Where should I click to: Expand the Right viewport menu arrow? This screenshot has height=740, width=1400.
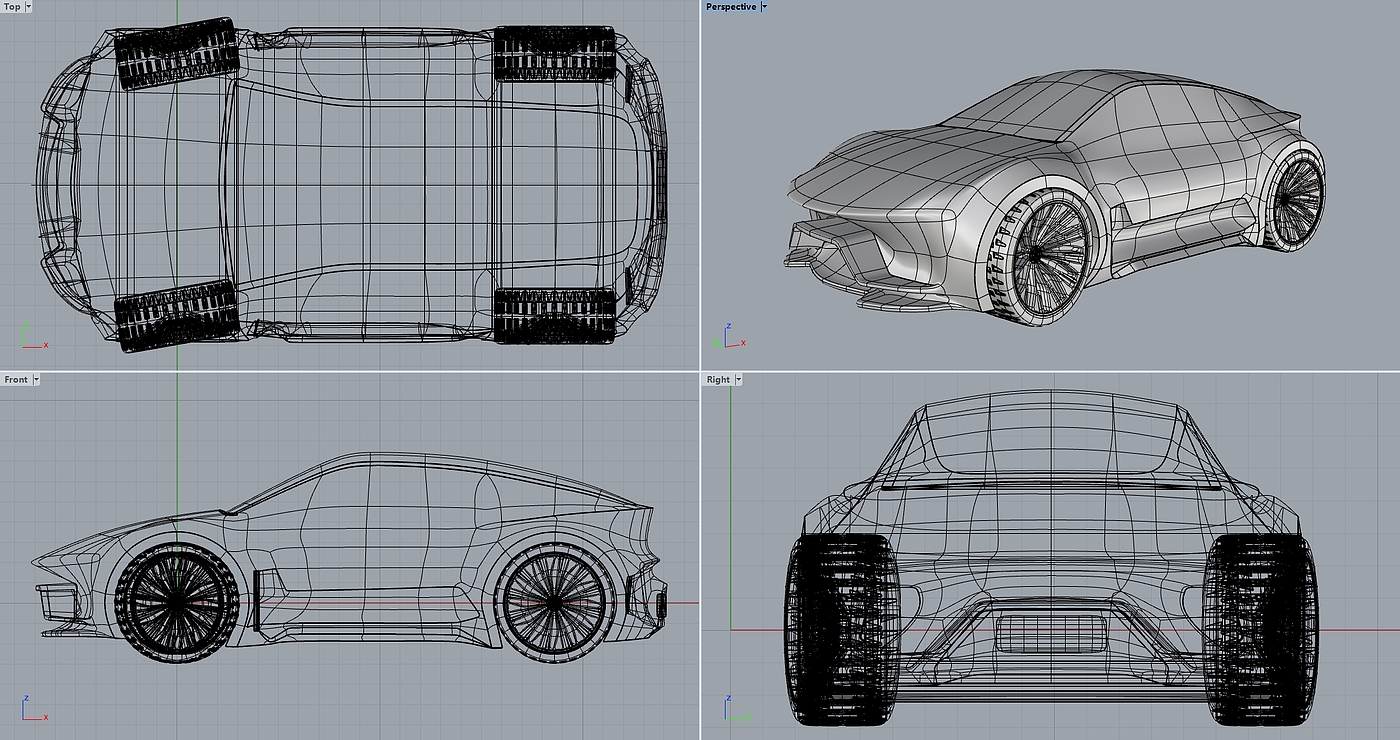pyautogui.click(x=739, y=380)
